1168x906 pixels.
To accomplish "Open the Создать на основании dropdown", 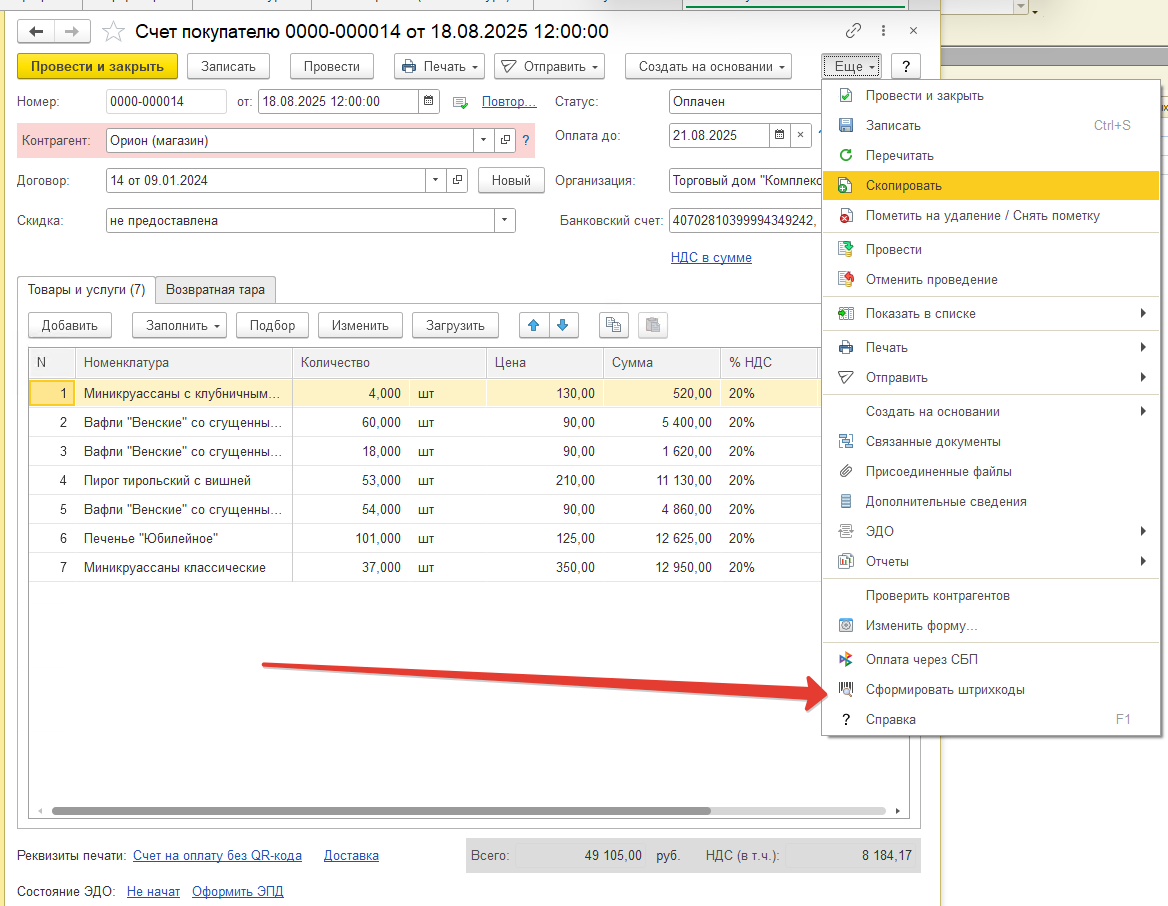I will click(708, 66).
